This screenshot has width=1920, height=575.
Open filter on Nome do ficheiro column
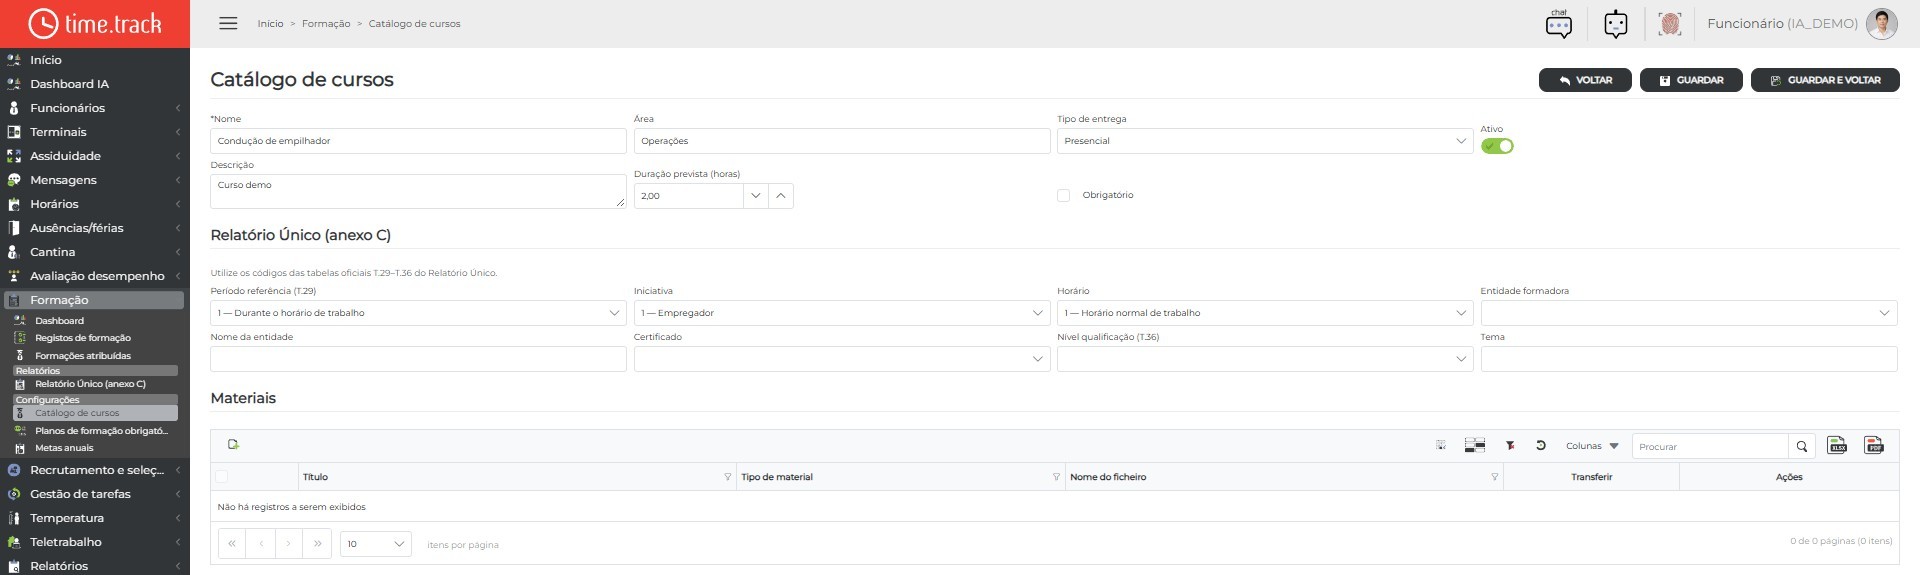point(1494,477)
